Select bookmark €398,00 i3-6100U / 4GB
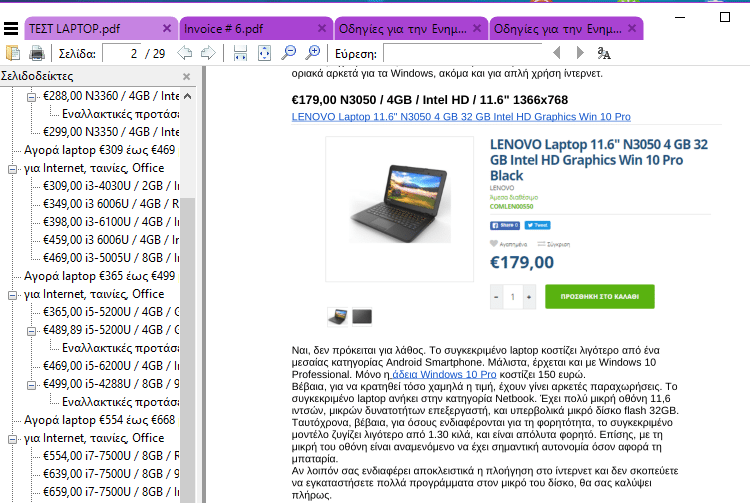 click(111, 222)
